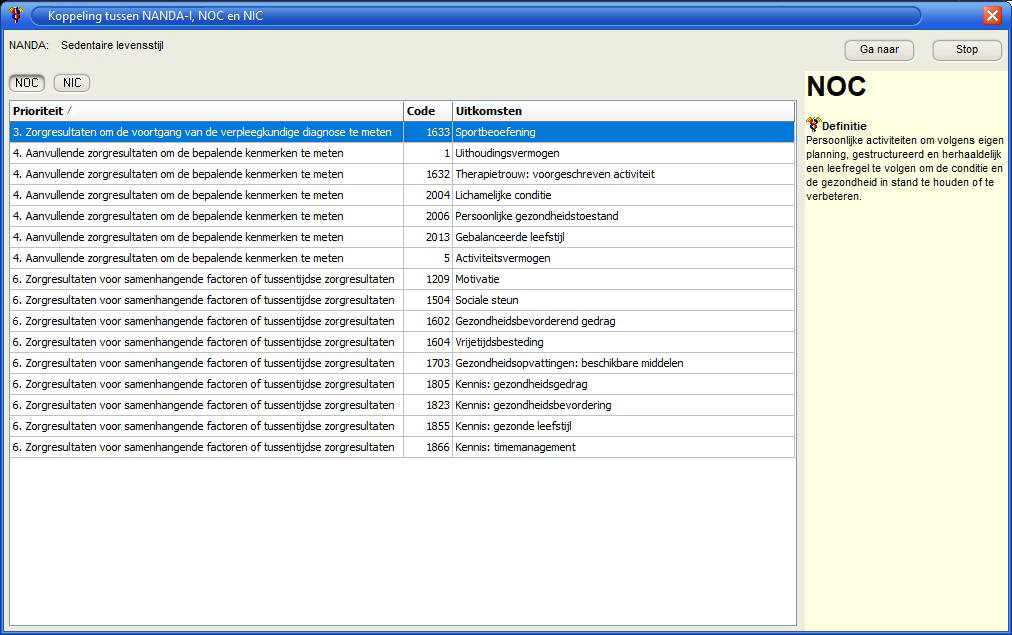The height and width of the screenshot is (635, 1012).
Task: Select the Sportbeoefening row
Action: (x=495, y=132)
